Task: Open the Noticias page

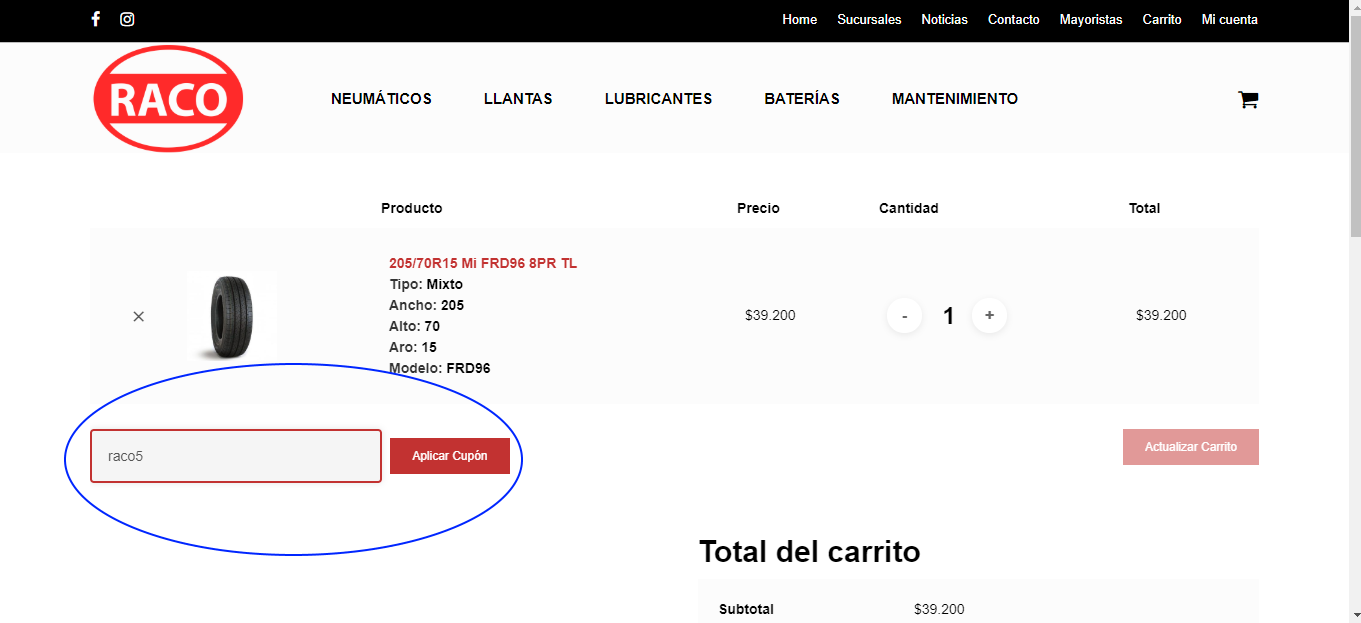Action: point(944,19)
